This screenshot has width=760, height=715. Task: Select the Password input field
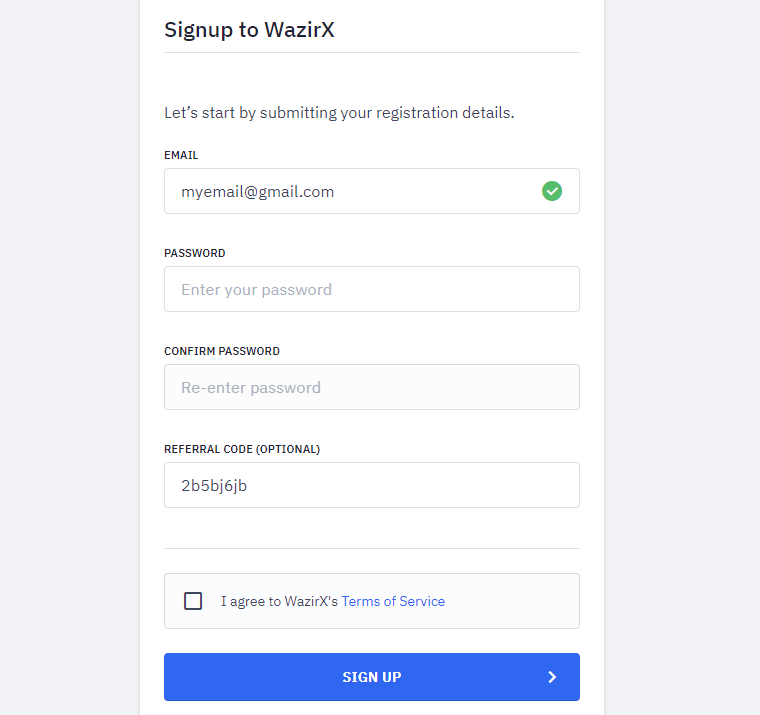(x=372, y=289)
